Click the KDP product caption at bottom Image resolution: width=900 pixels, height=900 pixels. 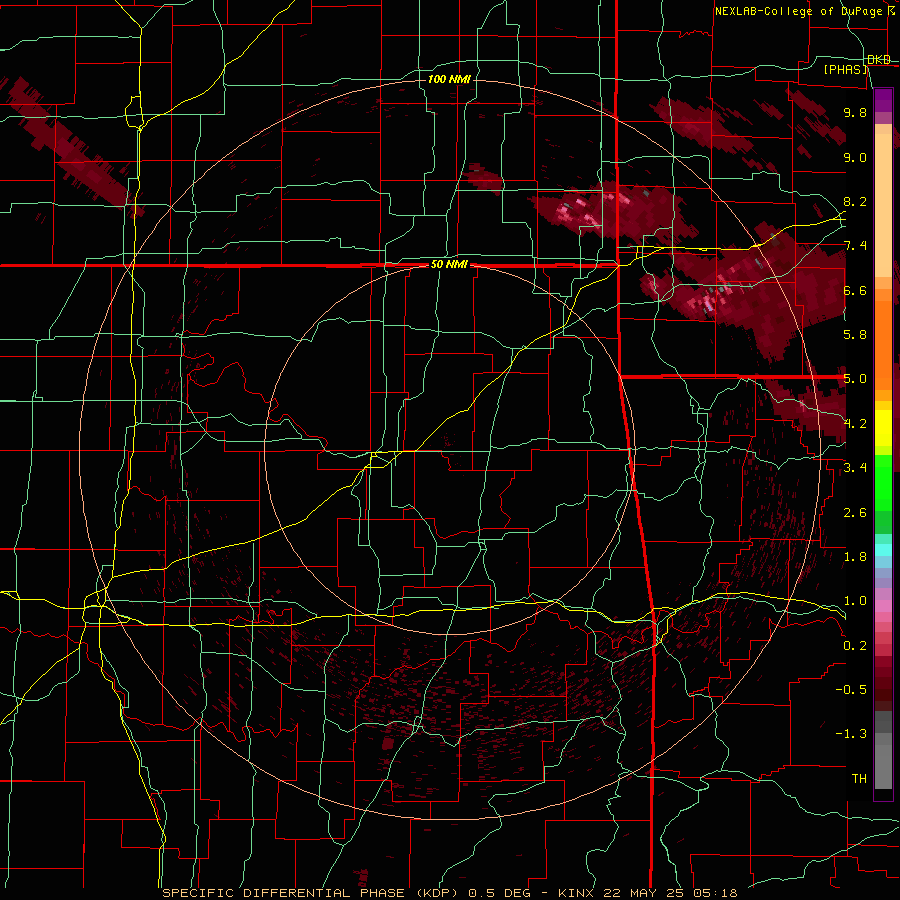pos(450,893)
